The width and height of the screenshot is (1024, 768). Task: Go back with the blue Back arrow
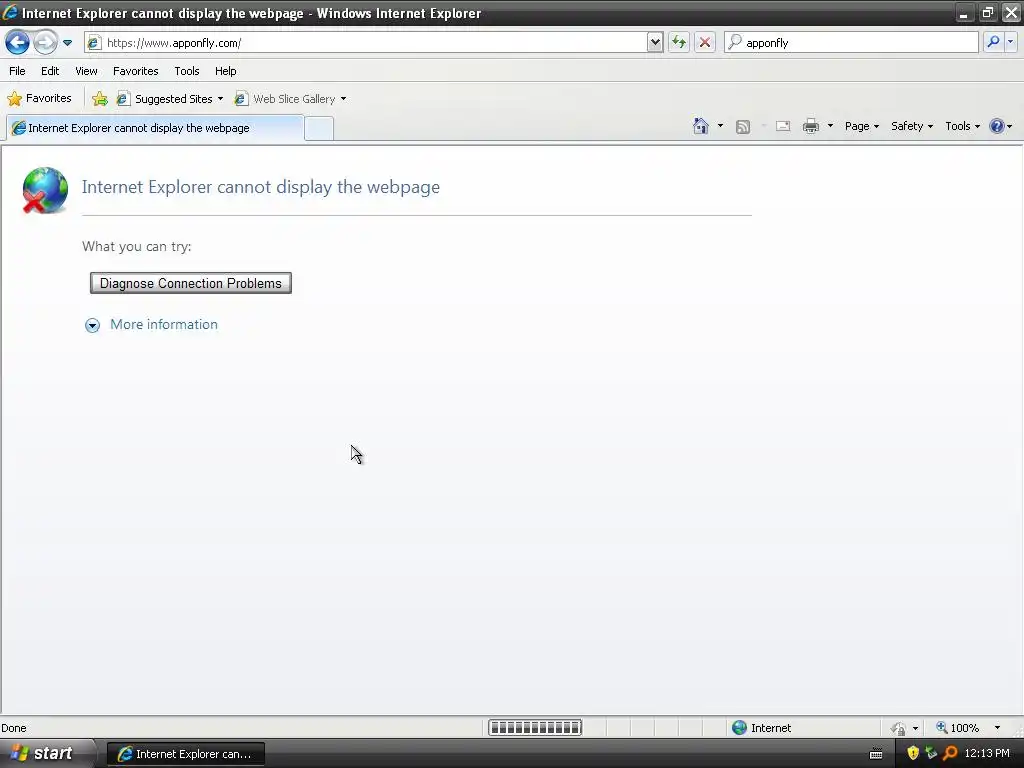[x=17, y=43]
